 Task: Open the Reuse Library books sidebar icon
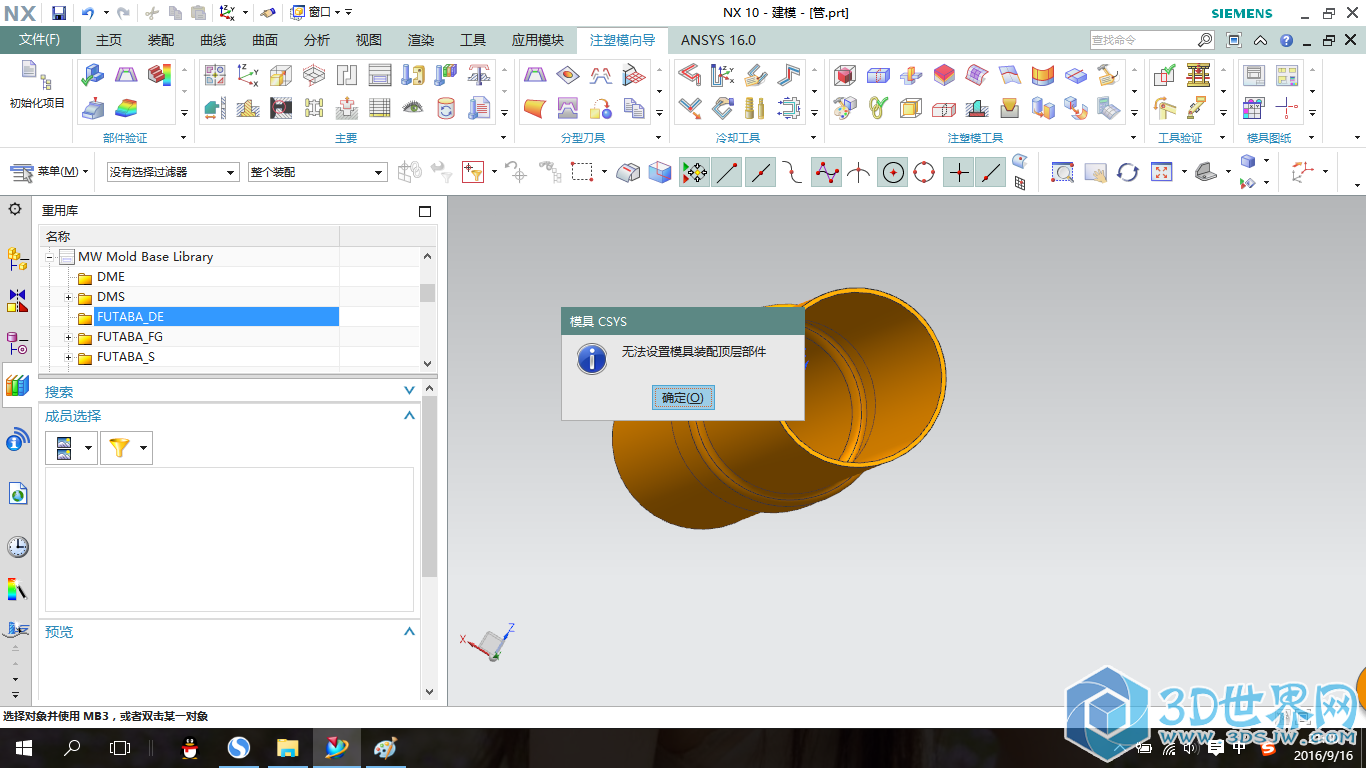point(17,385)
